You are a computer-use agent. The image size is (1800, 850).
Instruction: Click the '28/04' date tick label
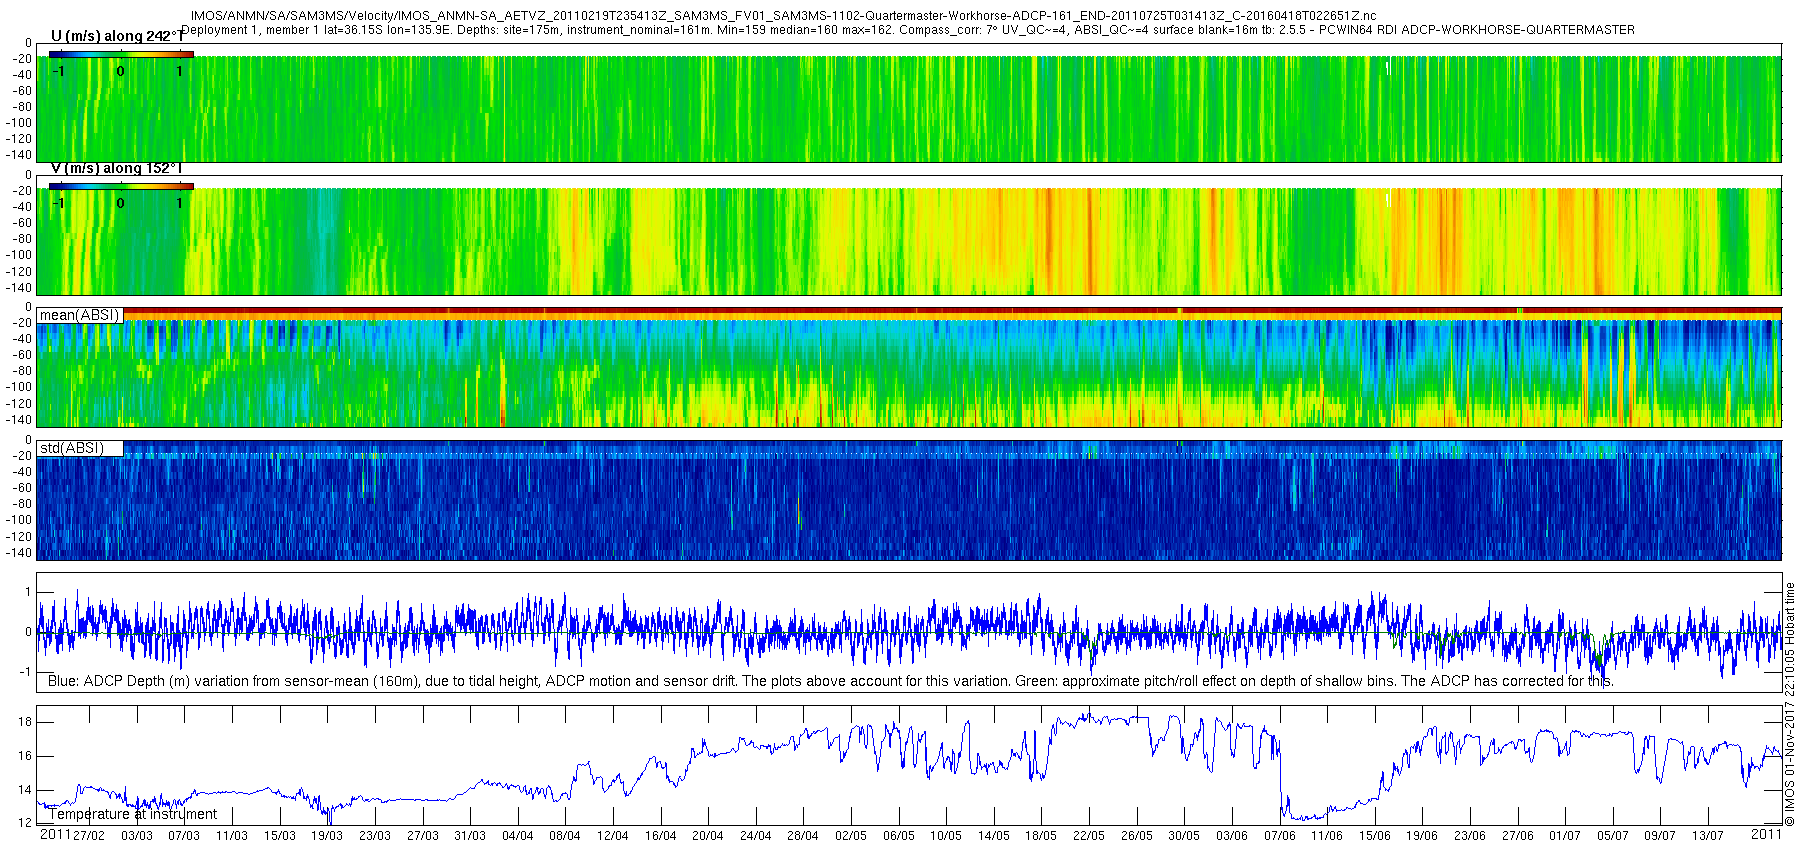click(803, 836)
